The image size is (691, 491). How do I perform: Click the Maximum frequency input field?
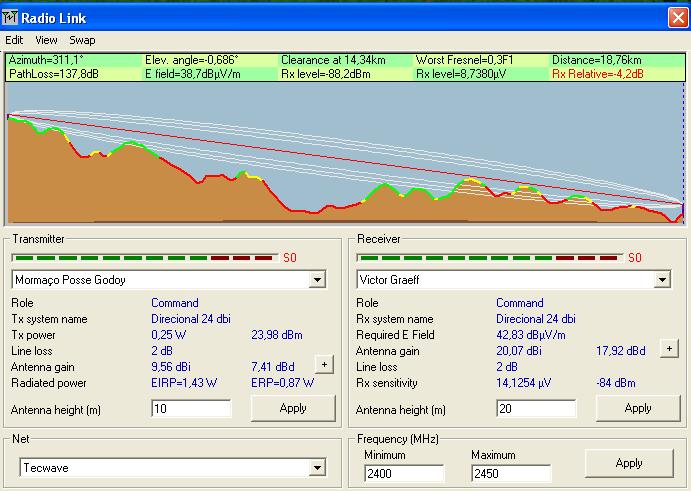[x=510, y=473]
